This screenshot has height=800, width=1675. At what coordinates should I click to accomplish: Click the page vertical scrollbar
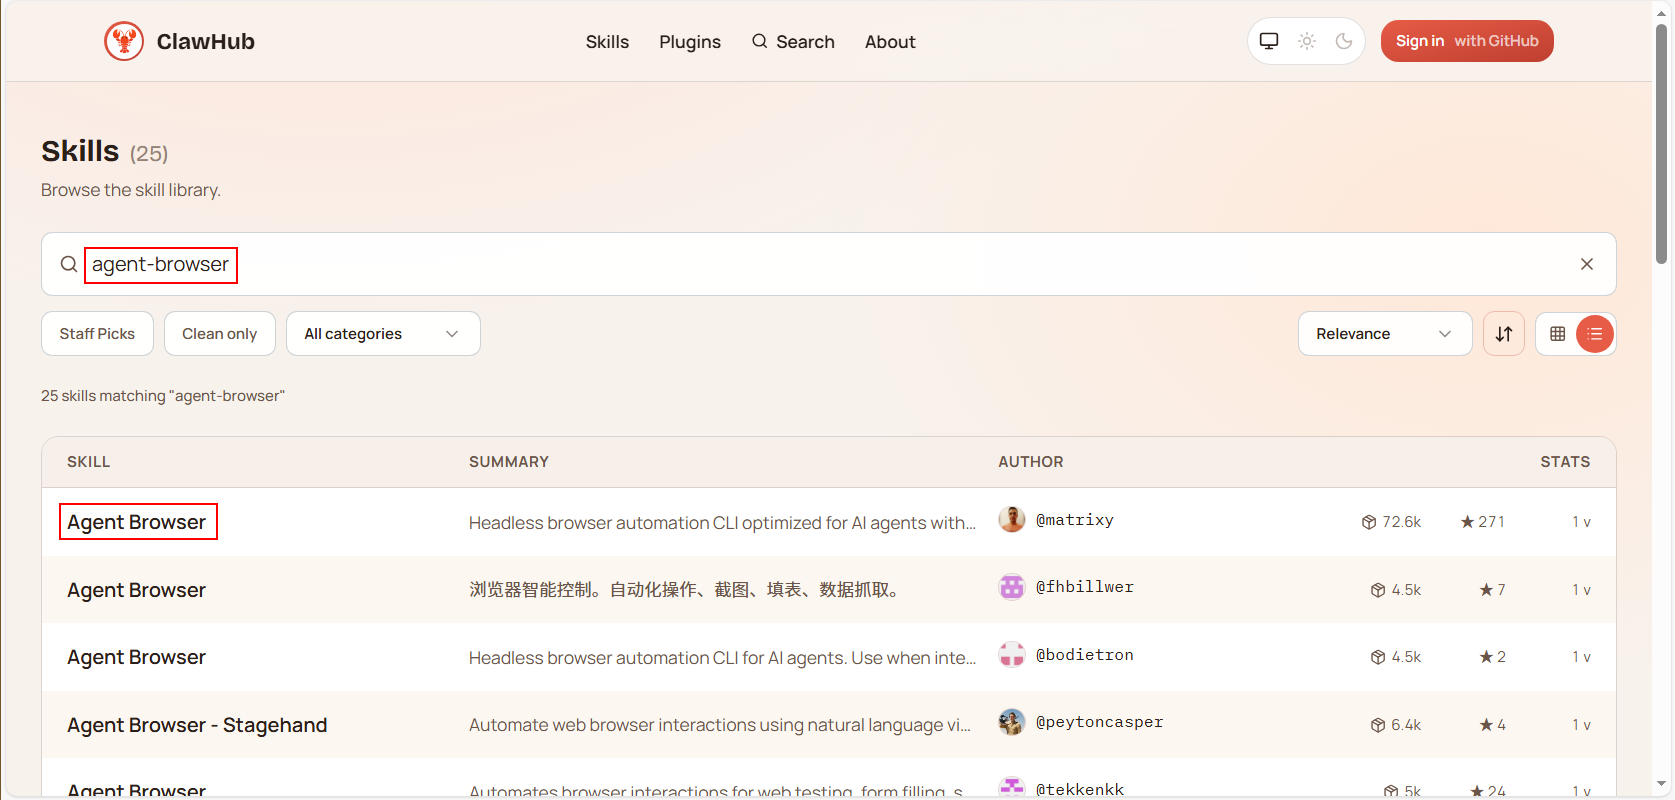[1661, 150]
